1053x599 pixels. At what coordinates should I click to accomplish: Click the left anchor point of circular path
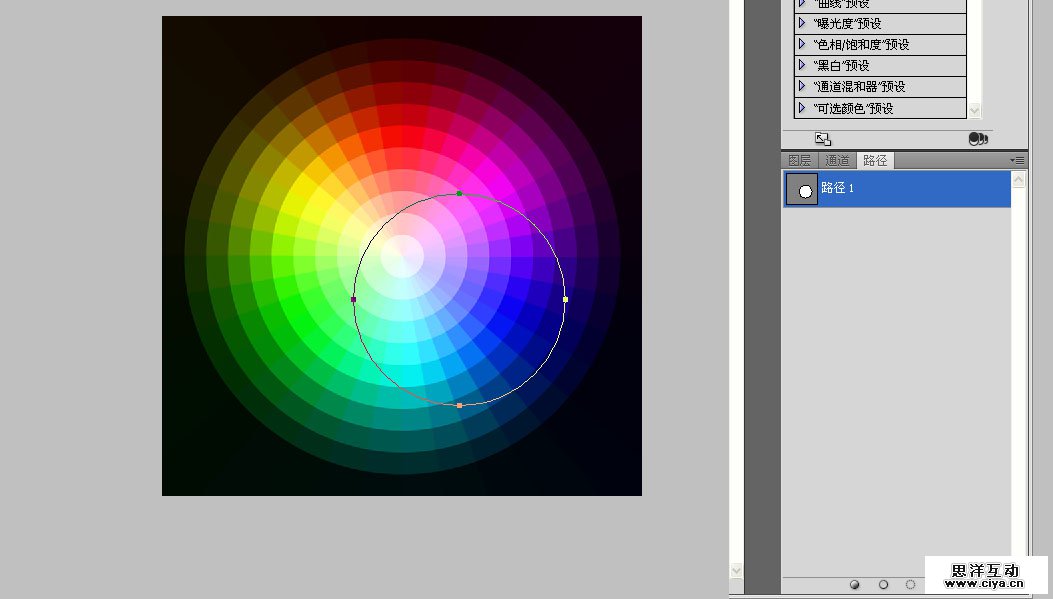pyautogui.click(x=353, y=299)
